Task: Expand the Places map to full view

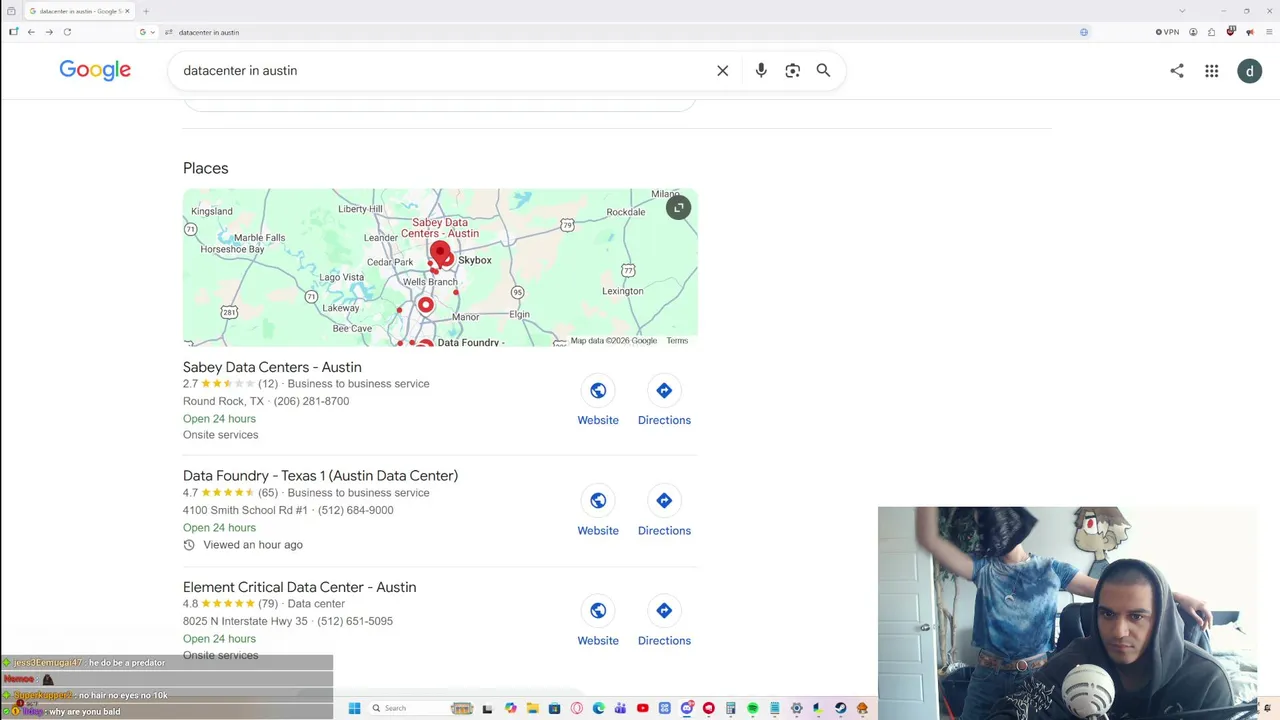Action: (x=678, y=208)
